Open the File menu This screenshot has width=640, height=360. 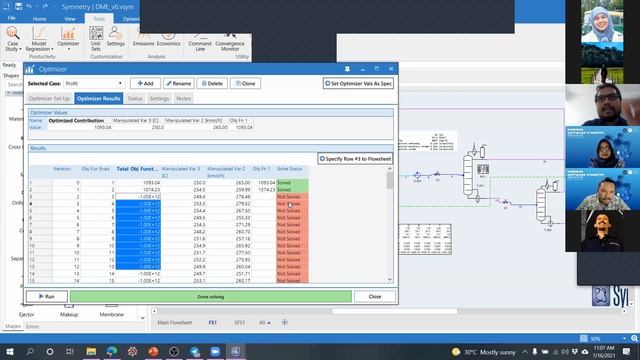[11, 19]
